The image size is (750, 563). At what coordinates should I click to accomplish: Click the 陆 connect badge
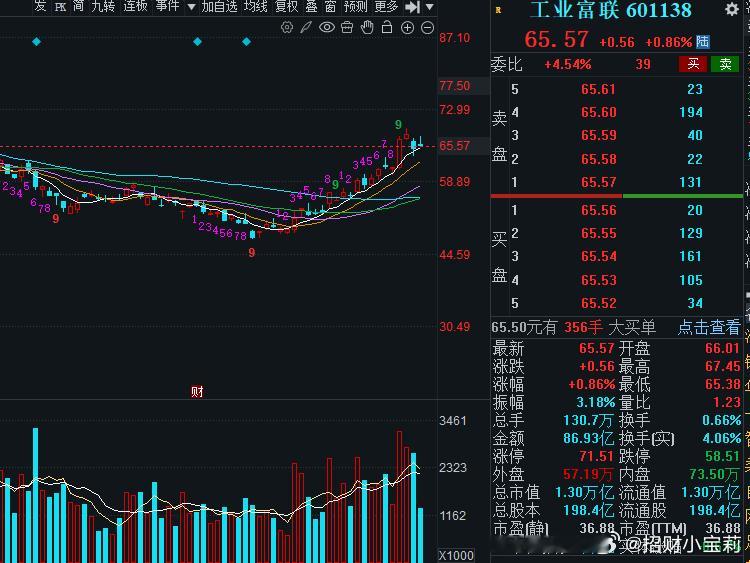(702, 42)
